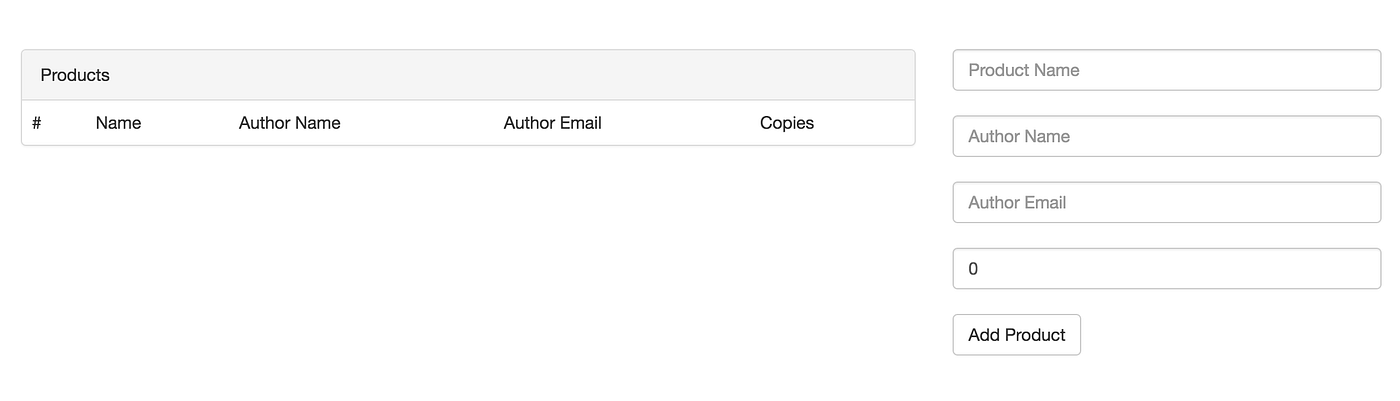Click the Product Name placeholder text
This screenshot has width=1400, height=401.
[1024, 70]
